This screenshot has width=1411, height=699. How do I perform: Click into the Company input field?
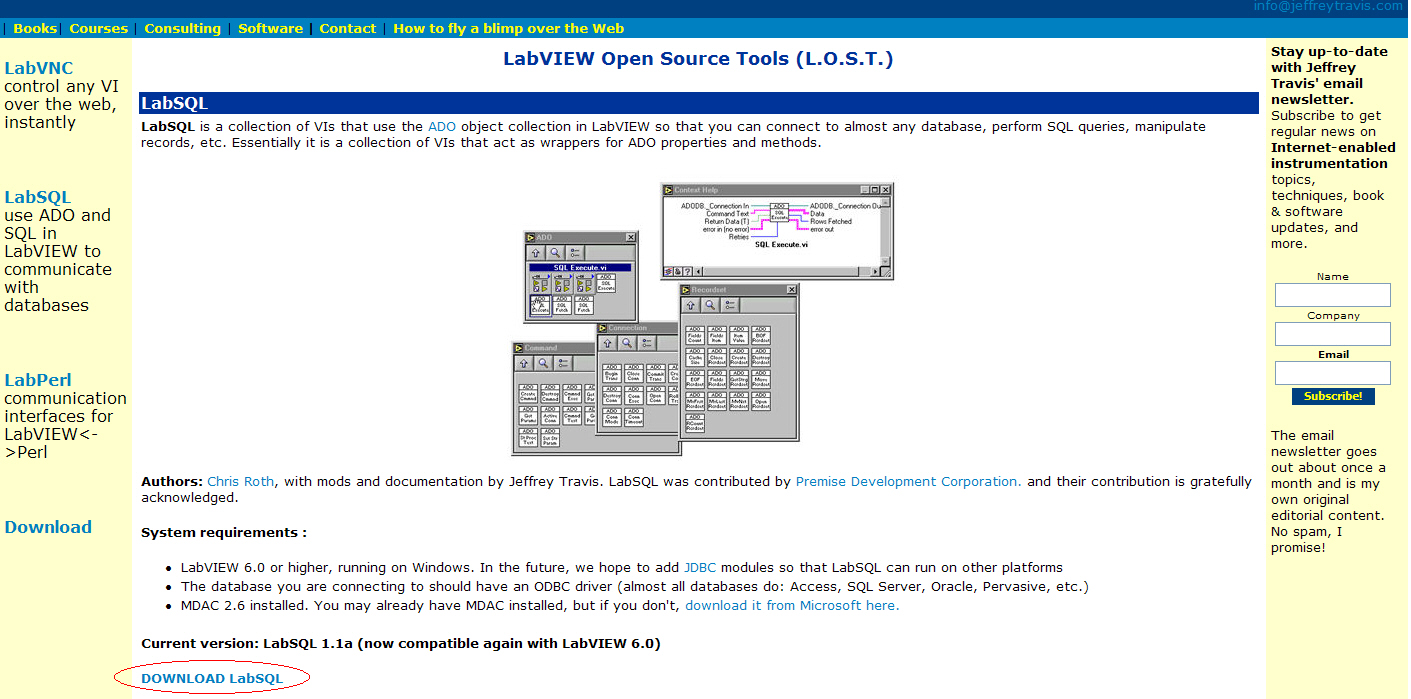coord(1332,334)
